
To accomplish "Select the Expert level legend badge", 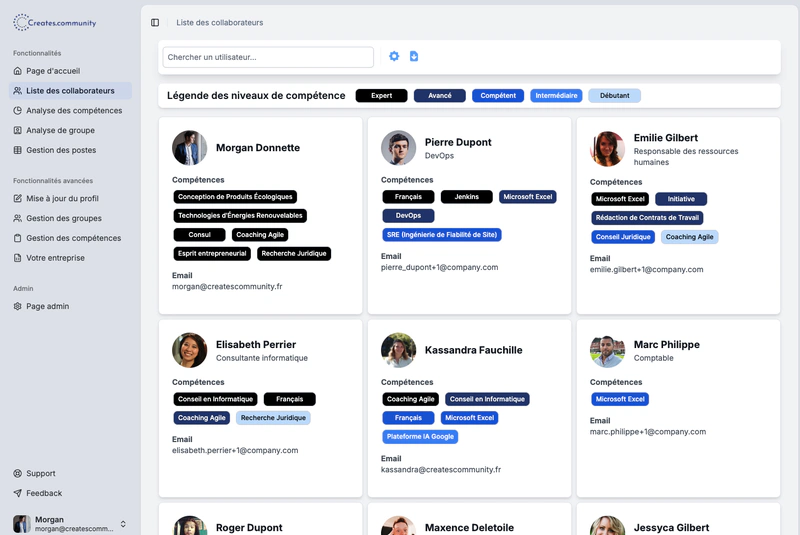I will 381,96.
